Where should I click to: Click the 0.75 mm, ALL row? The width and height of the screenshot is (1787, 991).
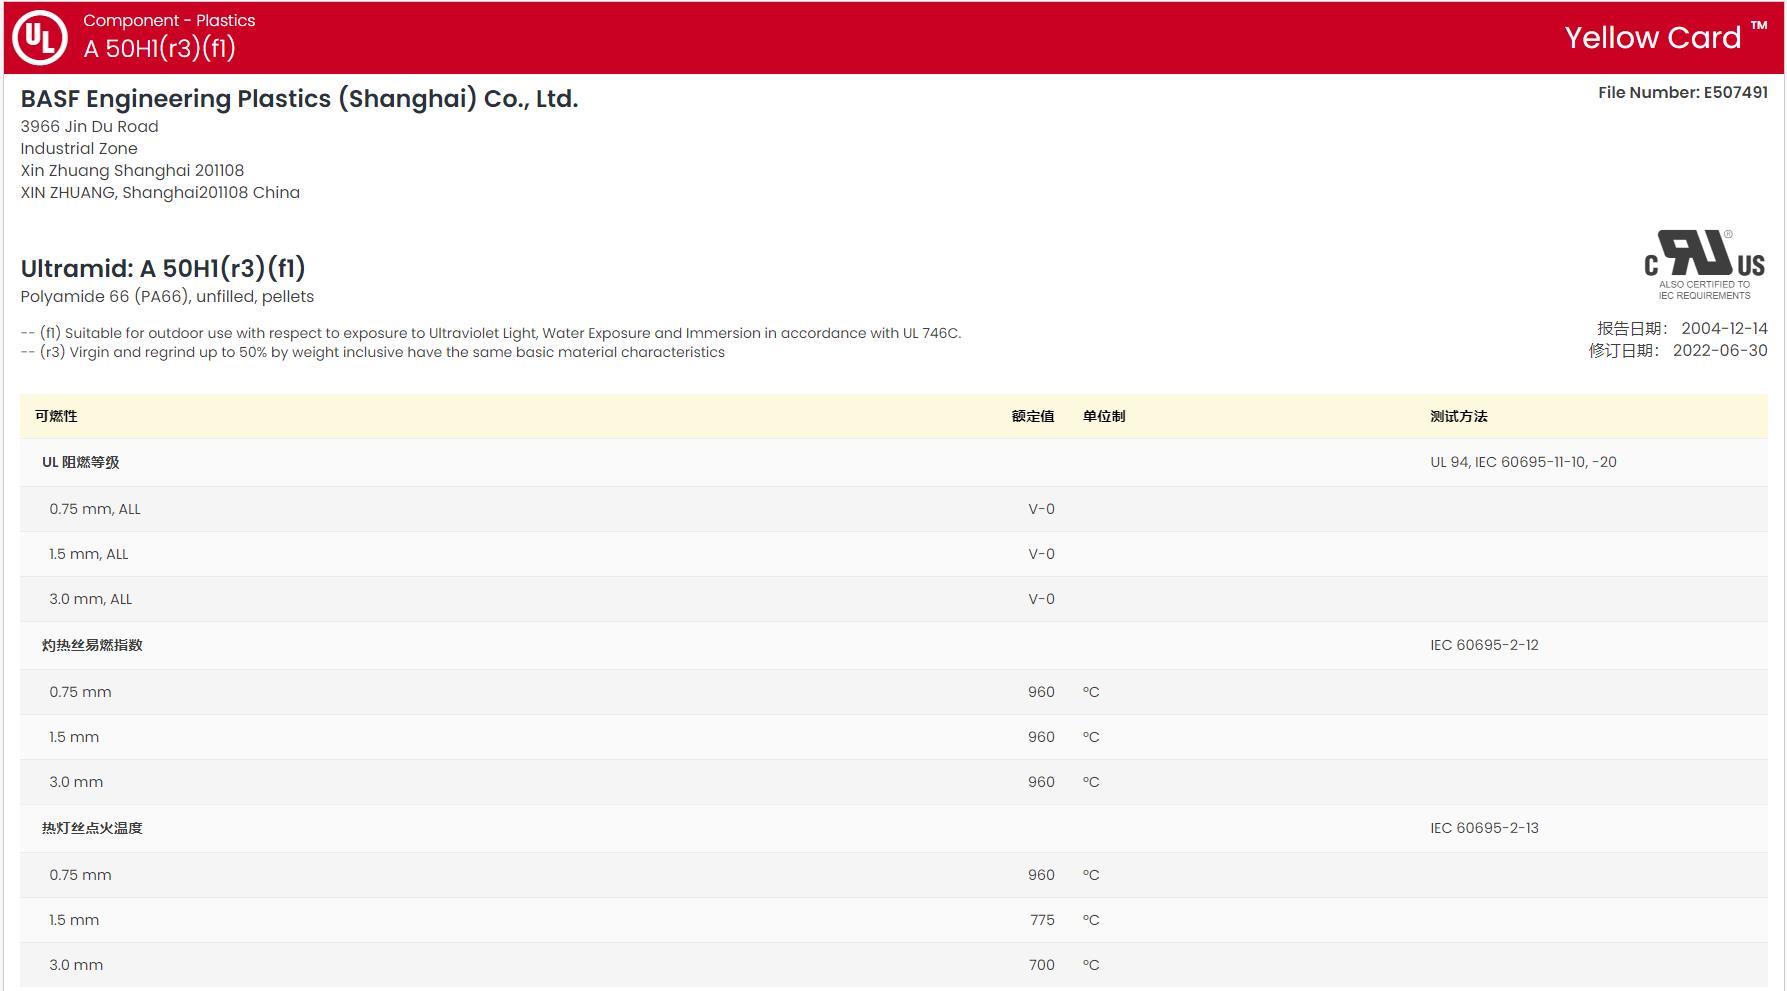coord(893,509)
